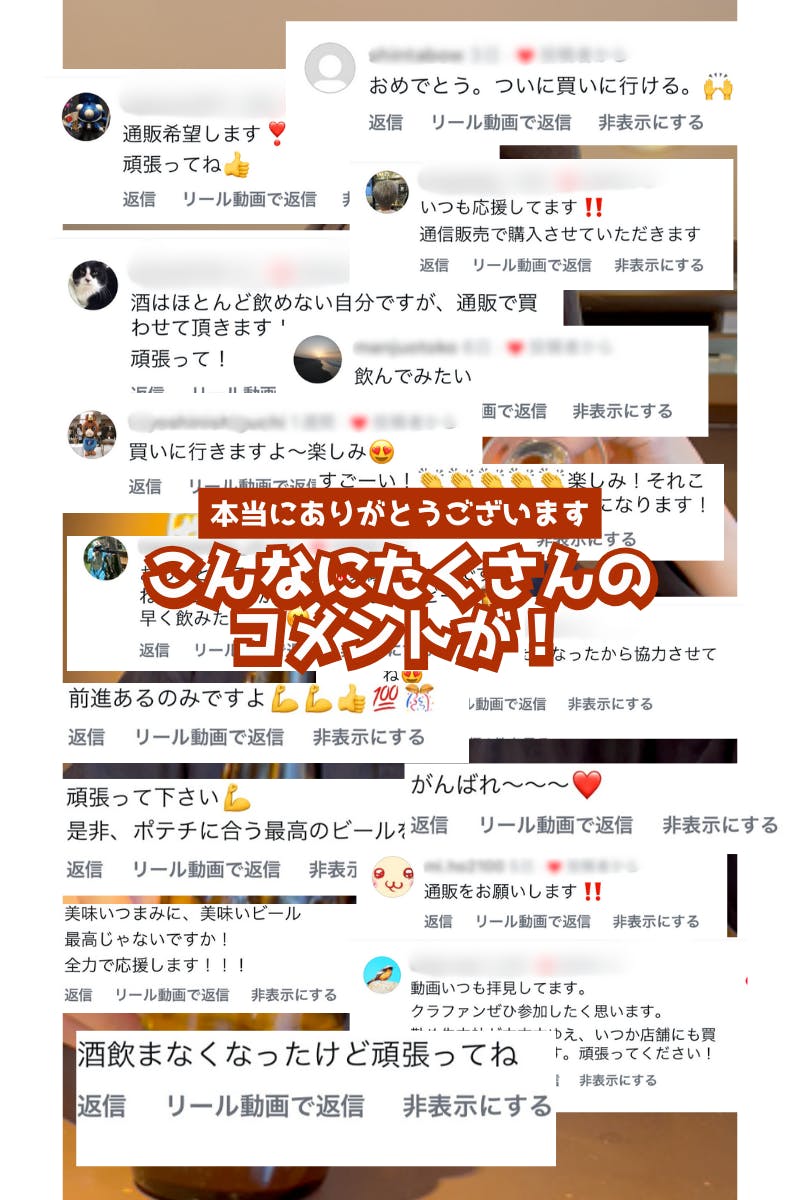This screenshot has height=1200, width=800.
Task: Open the cat avatar profile picture
Action: point(93,285)
